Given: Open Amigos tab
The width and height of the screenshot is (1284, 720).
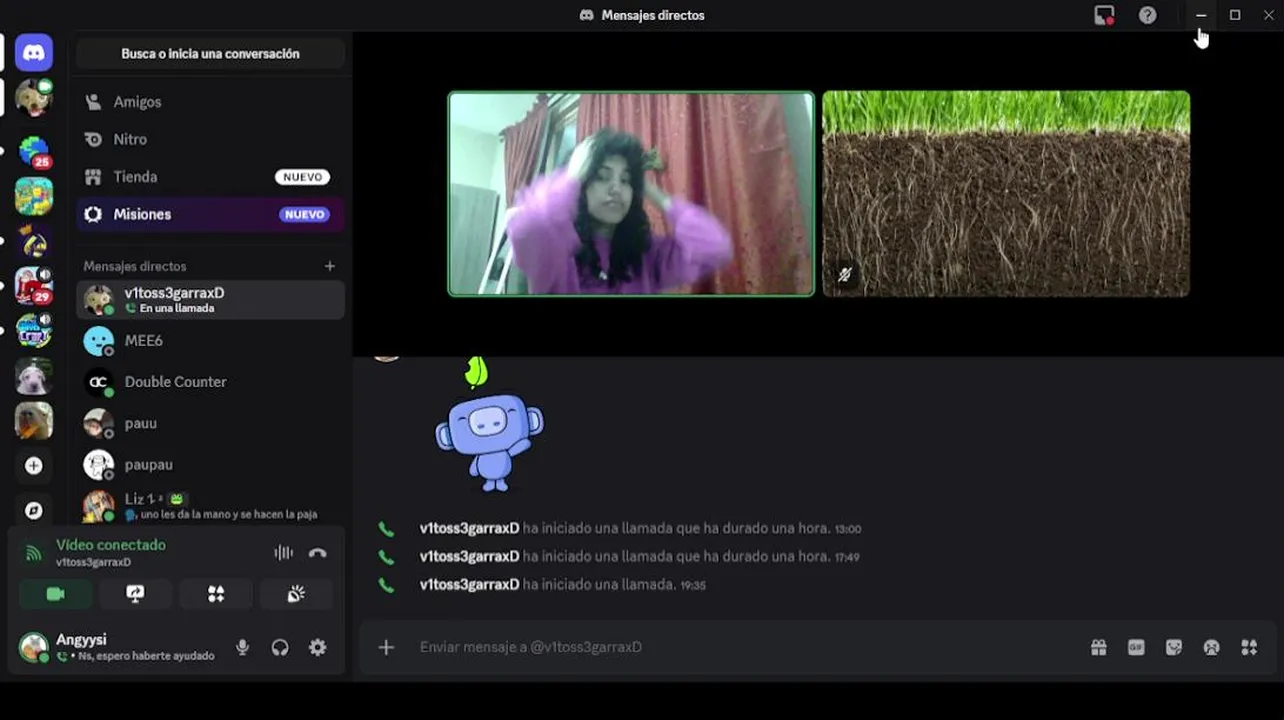Looking at the screenshot, I should pyautogui.click(x=210, y=102).
